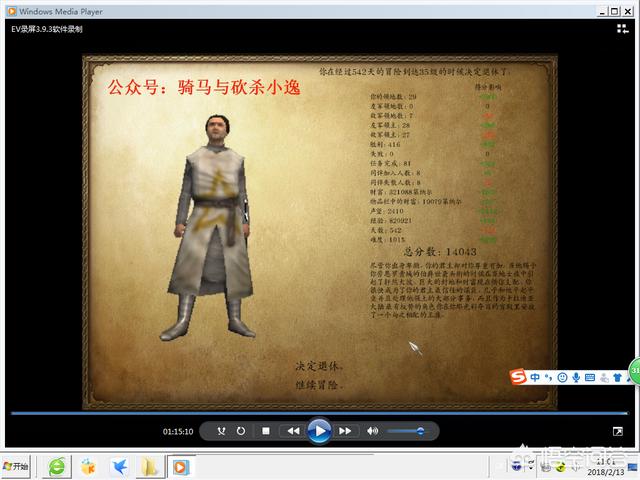Click the 总分数: 14043 total score text

tap(440, 251)
